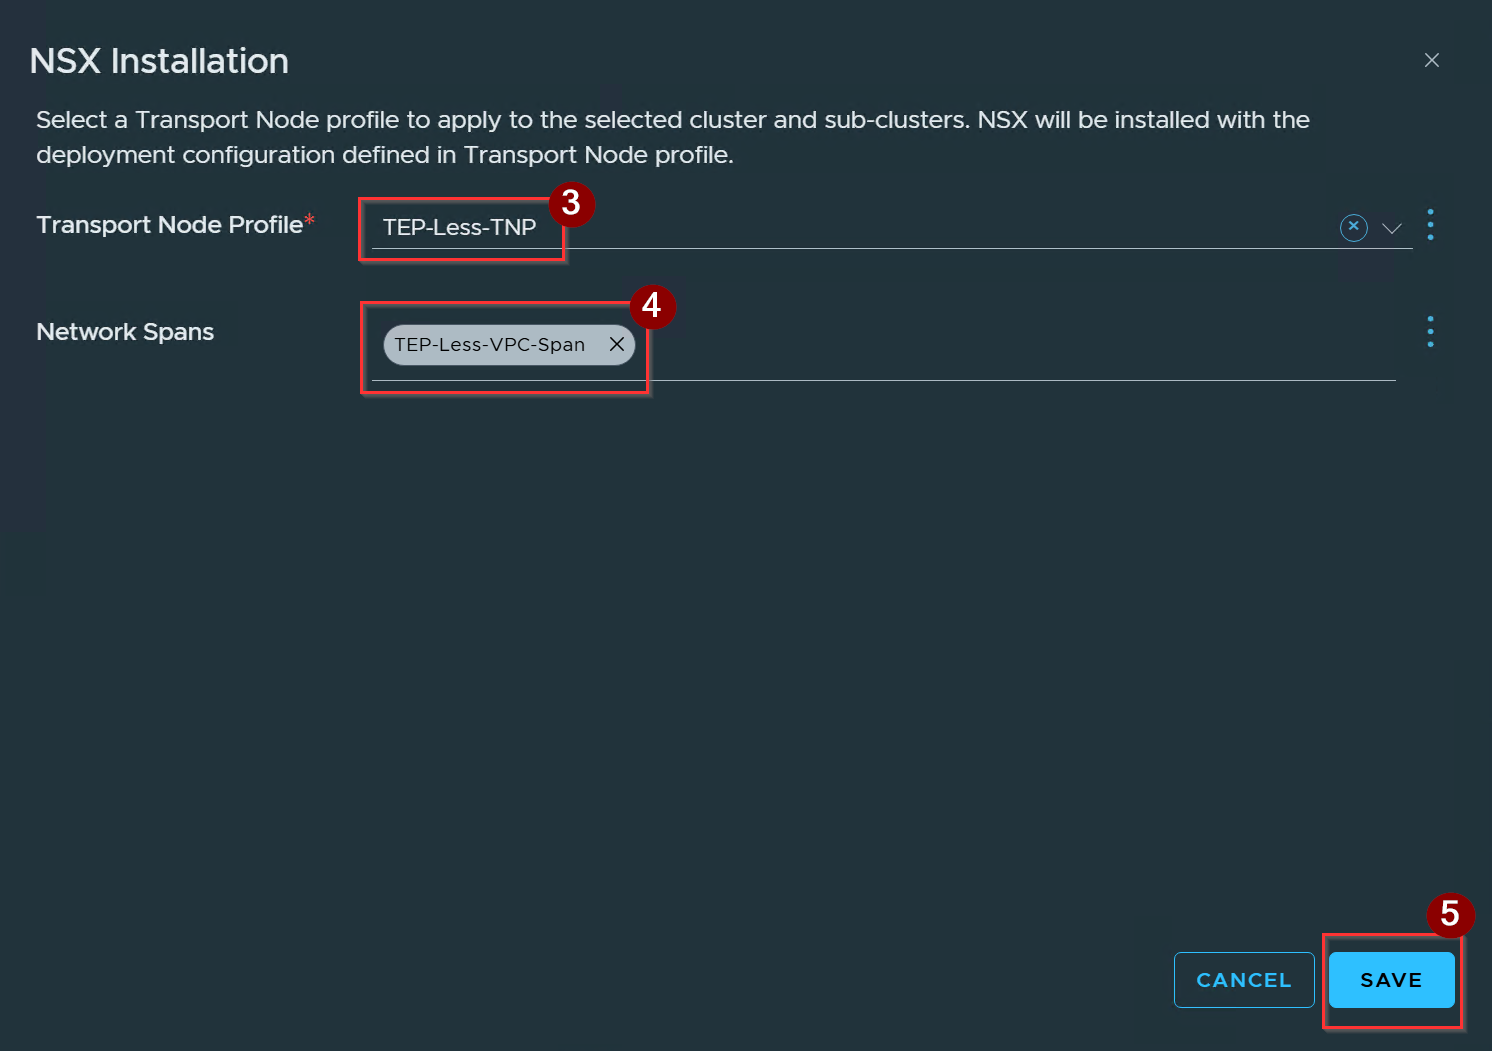
Task: Click the NSX Installation dialog title
Action: [159, 61]
